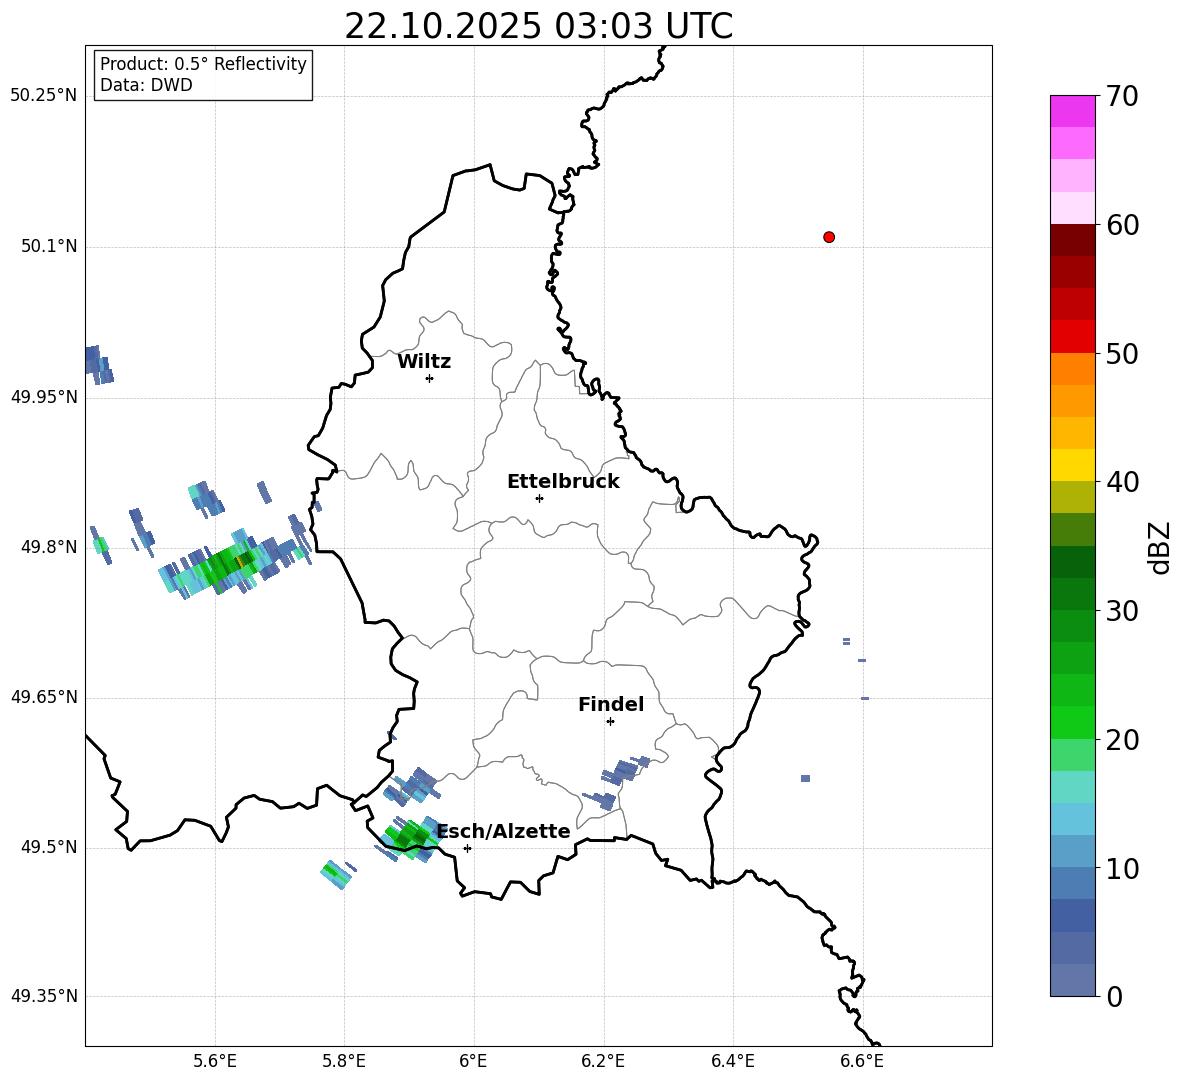Image resolution: width=1184 pixels, height=1081 pixels.
Task: Click the cross marker under Wiltz
Action: tap(430, 378)
